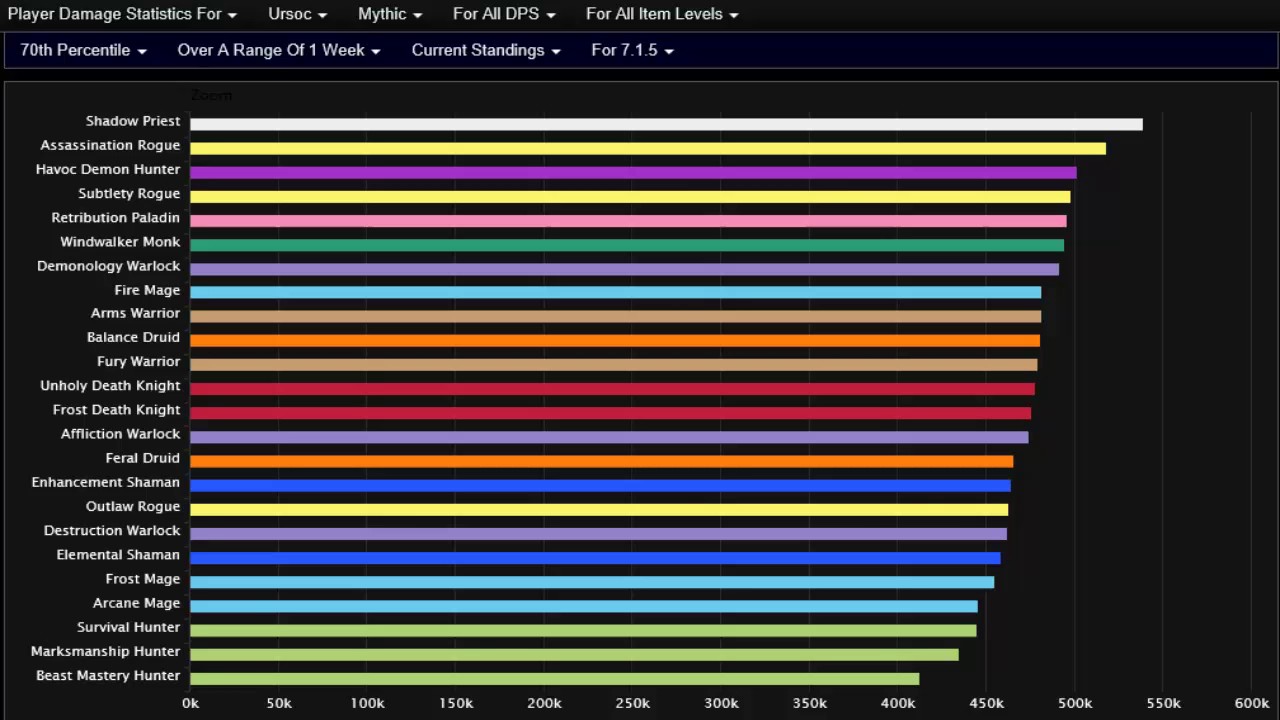The image size is (1280, 720).
Task: Click the 500k x-axis label
Action: 1075,703
